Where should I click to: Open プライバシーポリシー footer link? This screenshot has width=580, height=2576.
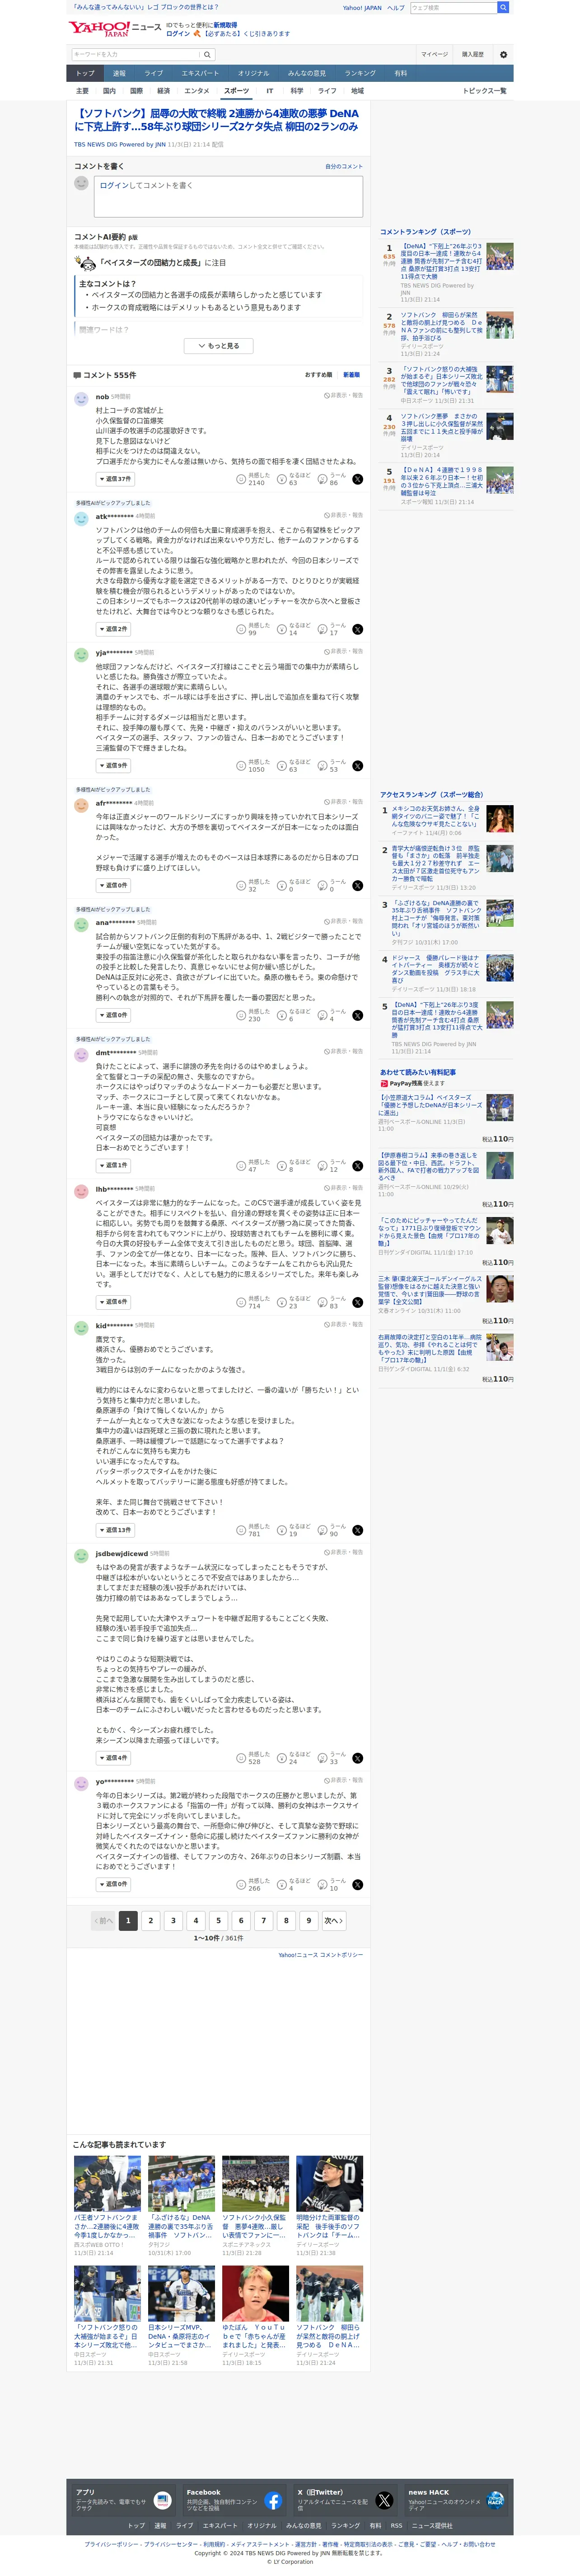coord(112,2544)
